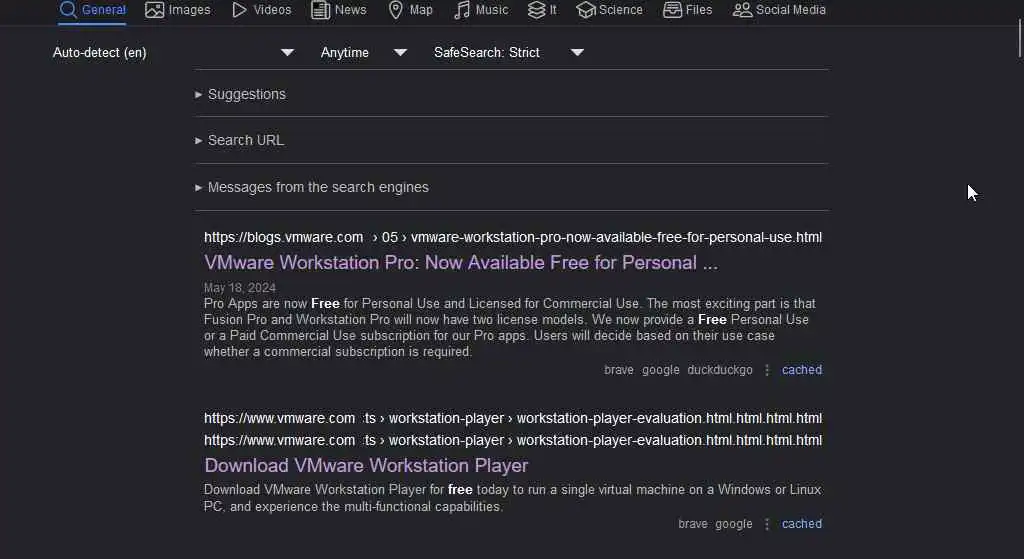This screenshot has height=559, width=1024.
Task: Open VMware Workstation Pro: Now Available Free result
Action: (461, 263)
